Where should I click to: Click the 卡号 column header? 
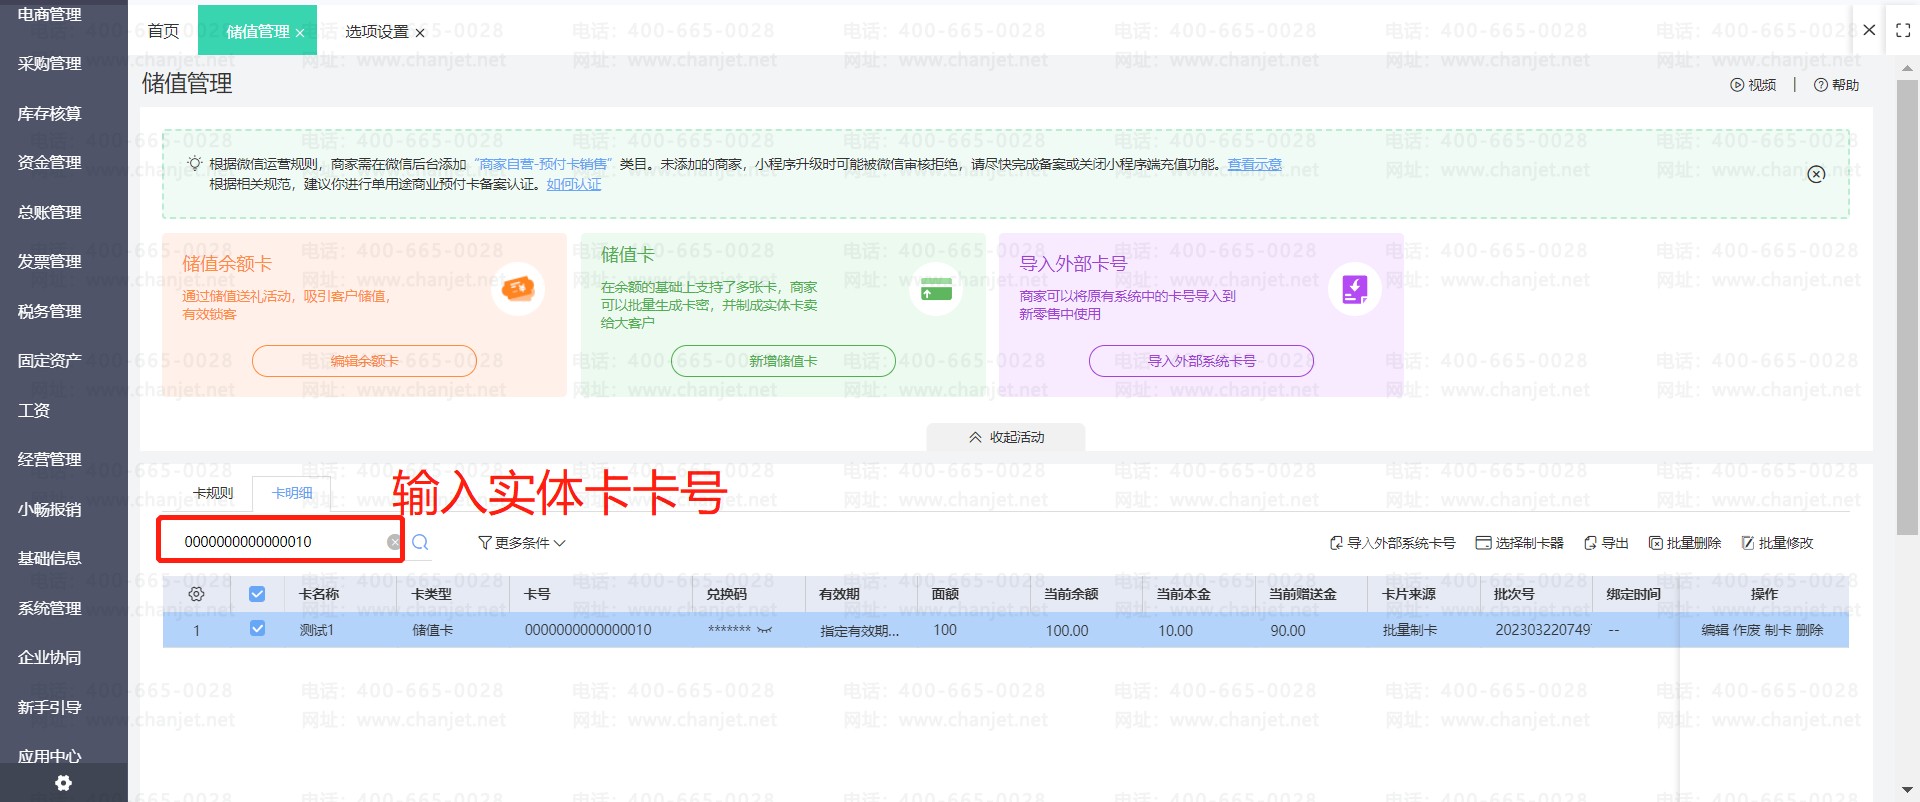[x=538, y=594]
